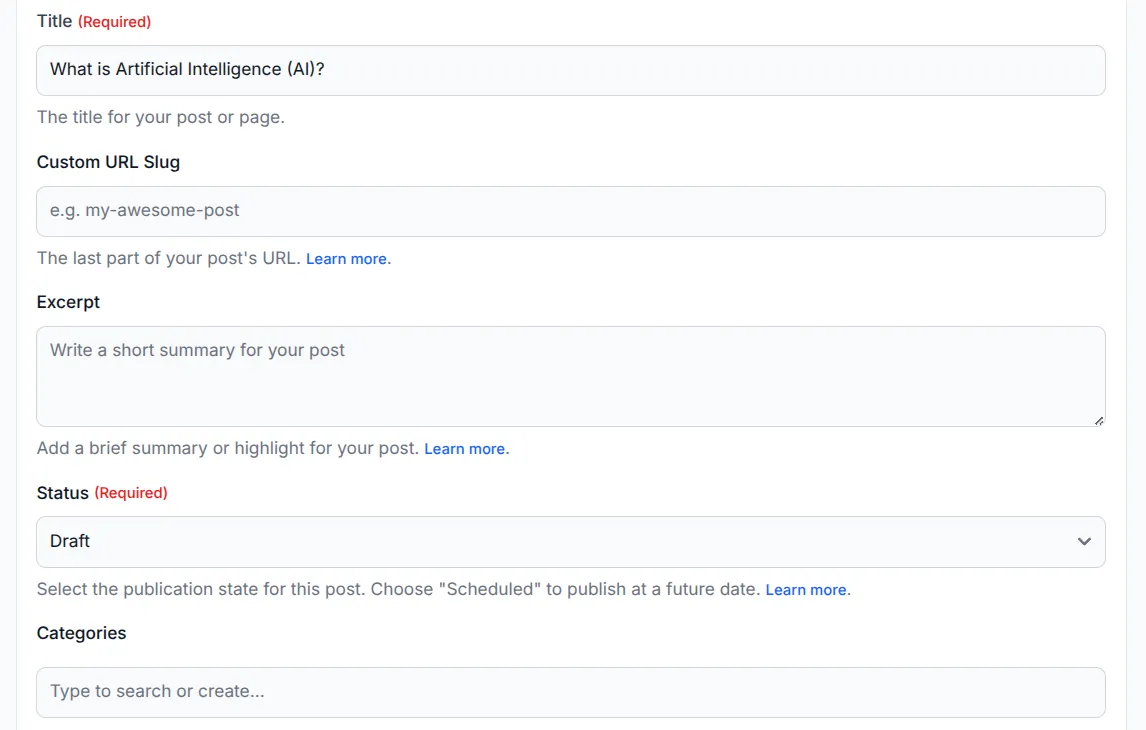Click the chevron on the Status selector
Viewport: 1146px width, 730px height.
(x=1084, y=541)
